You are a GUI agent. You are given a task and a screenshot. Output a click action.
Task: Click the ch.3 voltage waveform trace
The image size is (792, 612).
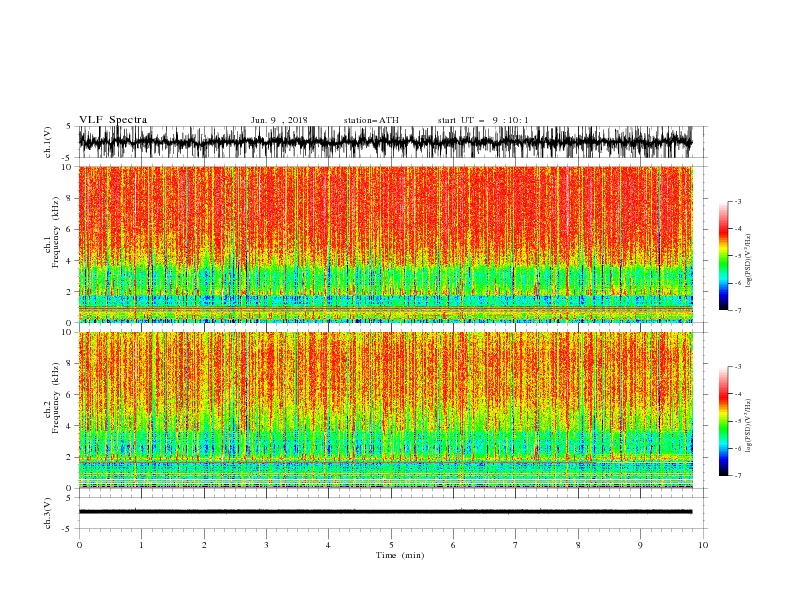[x=385, y=512]
